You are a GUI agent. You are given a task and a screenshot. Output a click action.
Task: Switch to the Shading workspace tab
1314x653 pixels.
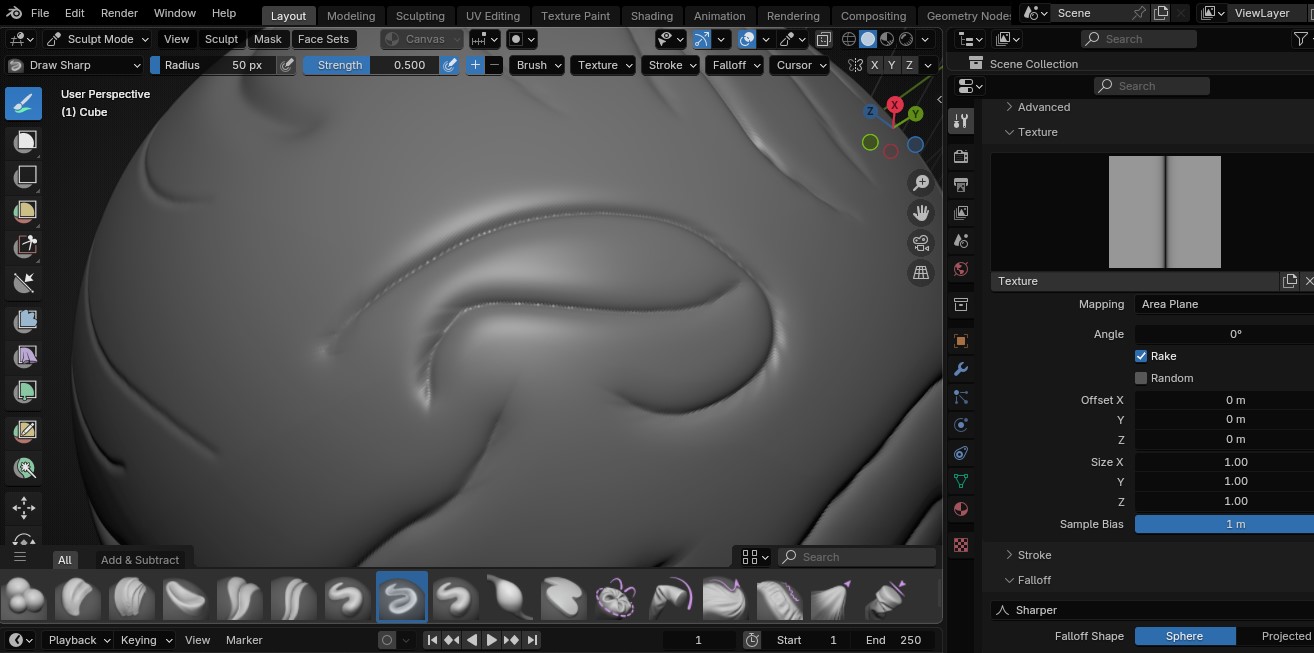click(x=652, y=15)
